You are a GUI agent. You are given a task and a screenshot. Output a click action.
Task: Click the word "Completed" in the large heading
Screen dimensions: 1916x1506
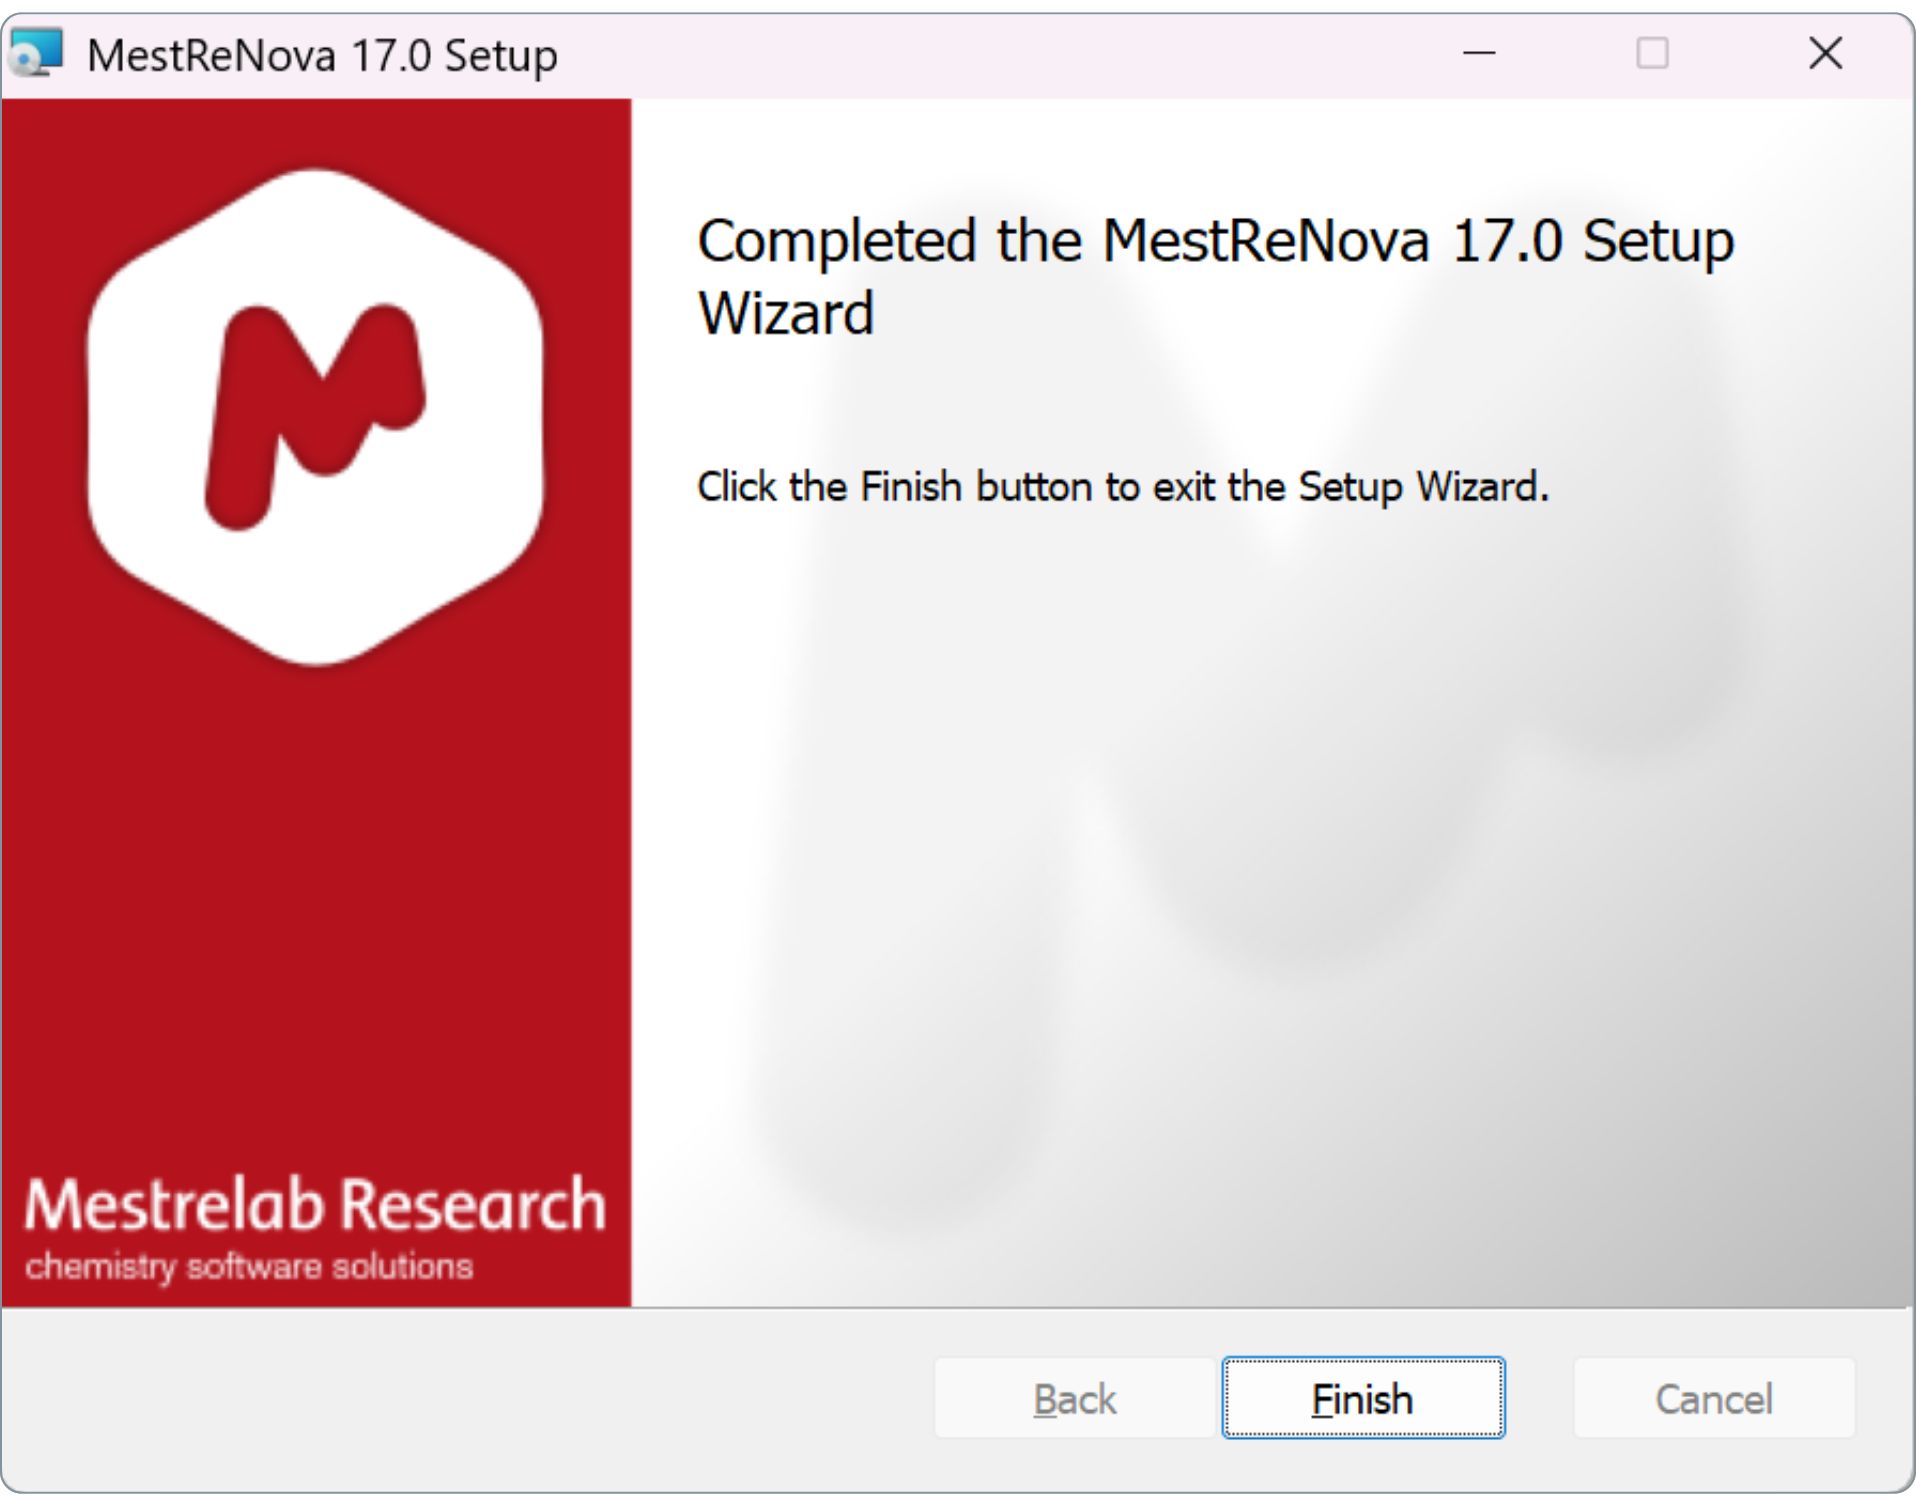click(x=836, y=241)
